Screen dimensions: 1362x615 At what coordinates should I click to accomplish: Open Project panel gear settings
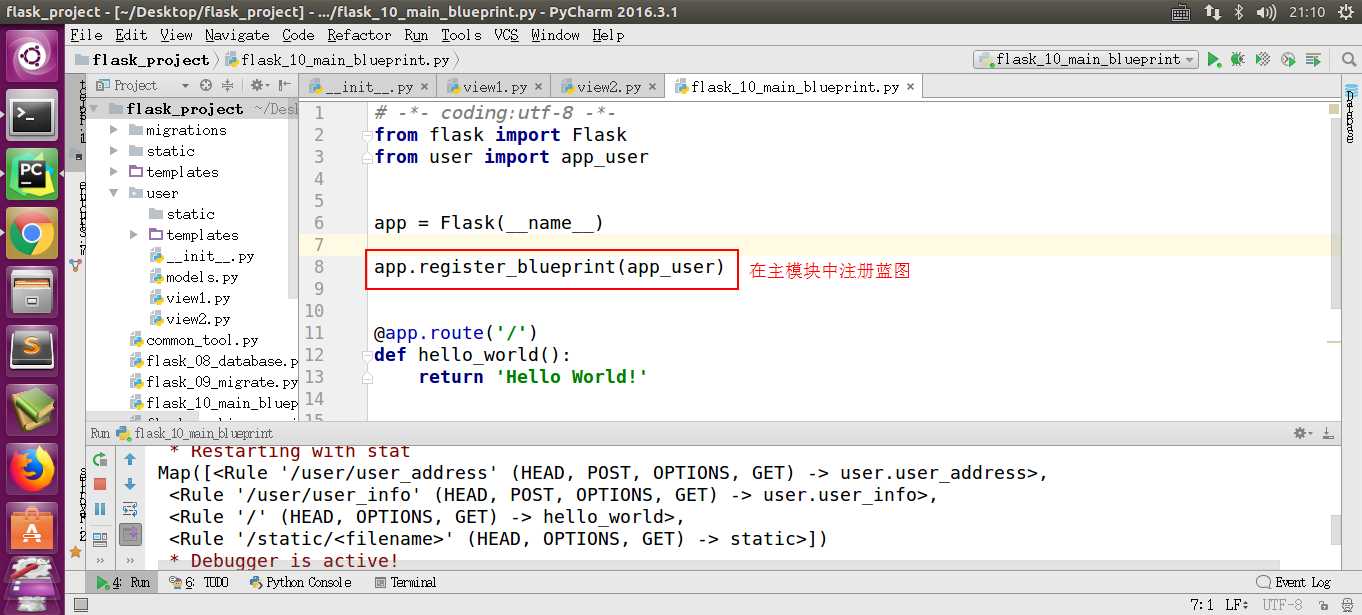point(258,86)
